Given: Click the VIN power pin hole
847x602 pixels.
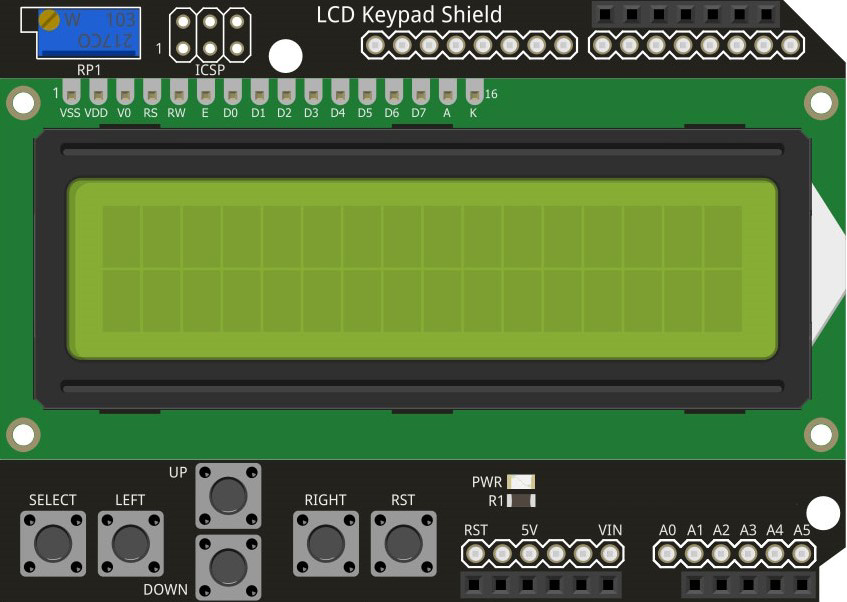Looking at the screenshot, I should pos(610,553).
